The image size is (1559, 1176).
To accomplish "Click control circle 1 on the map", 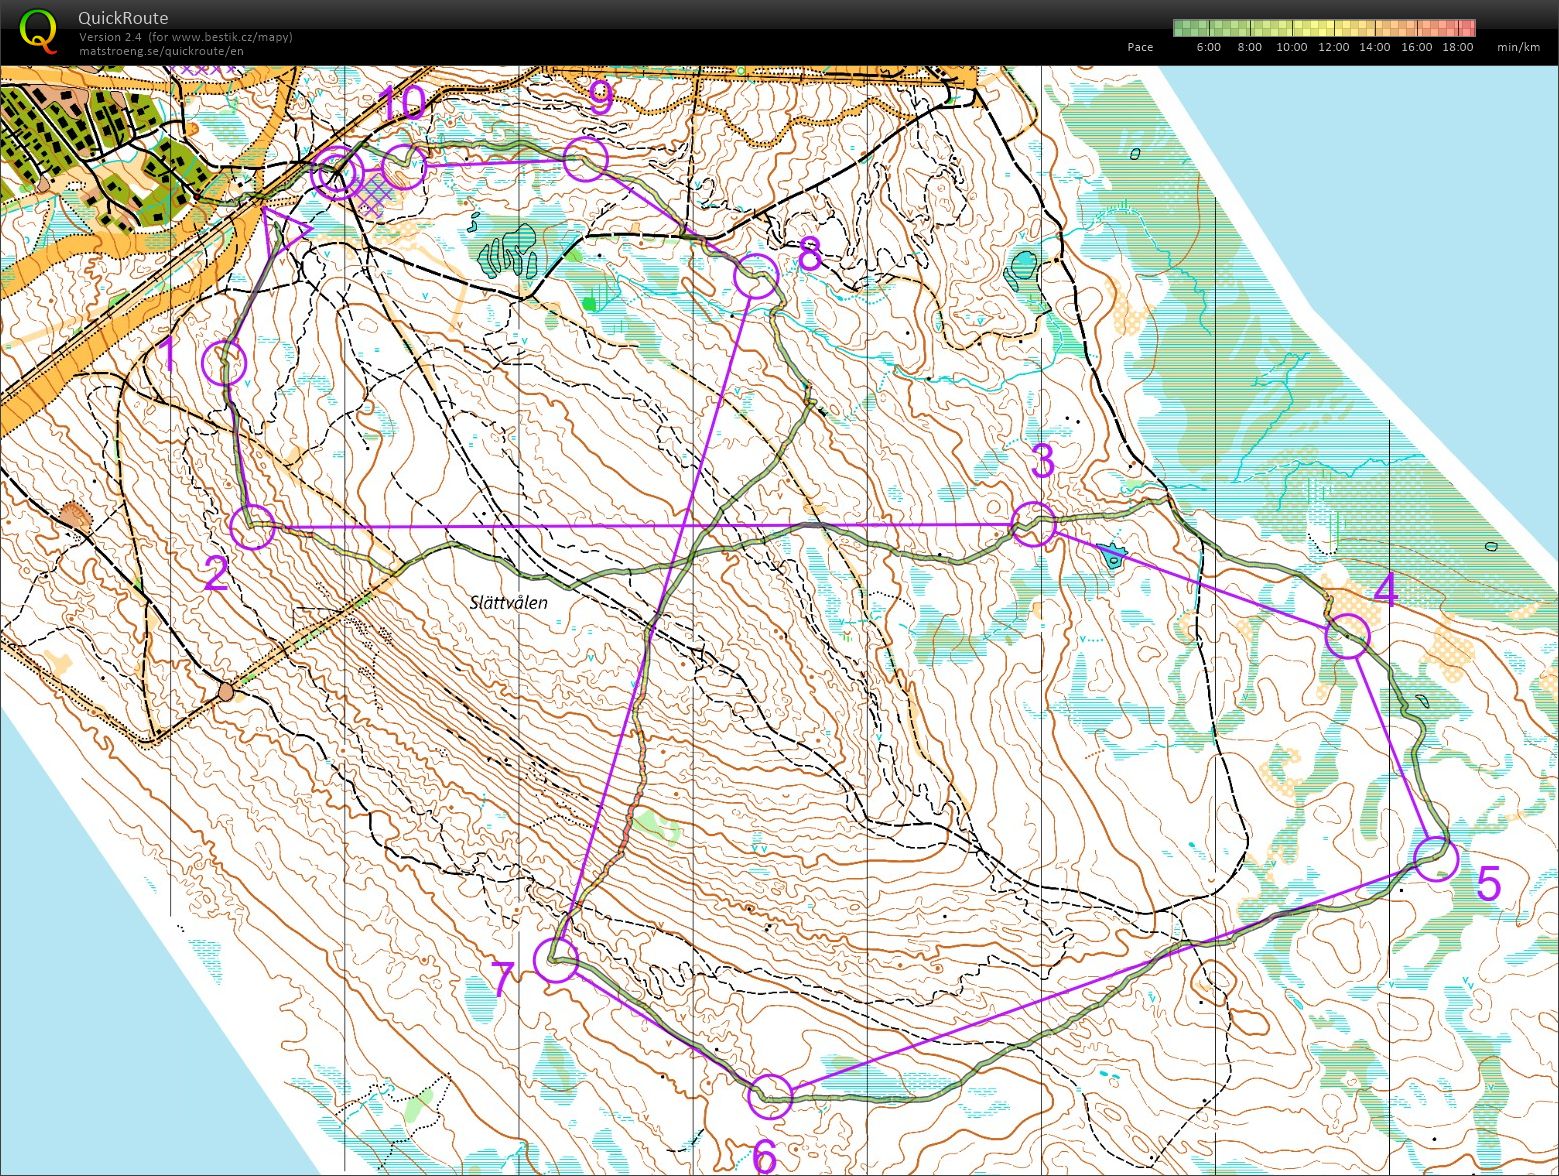I will click(x=224, y=364).
